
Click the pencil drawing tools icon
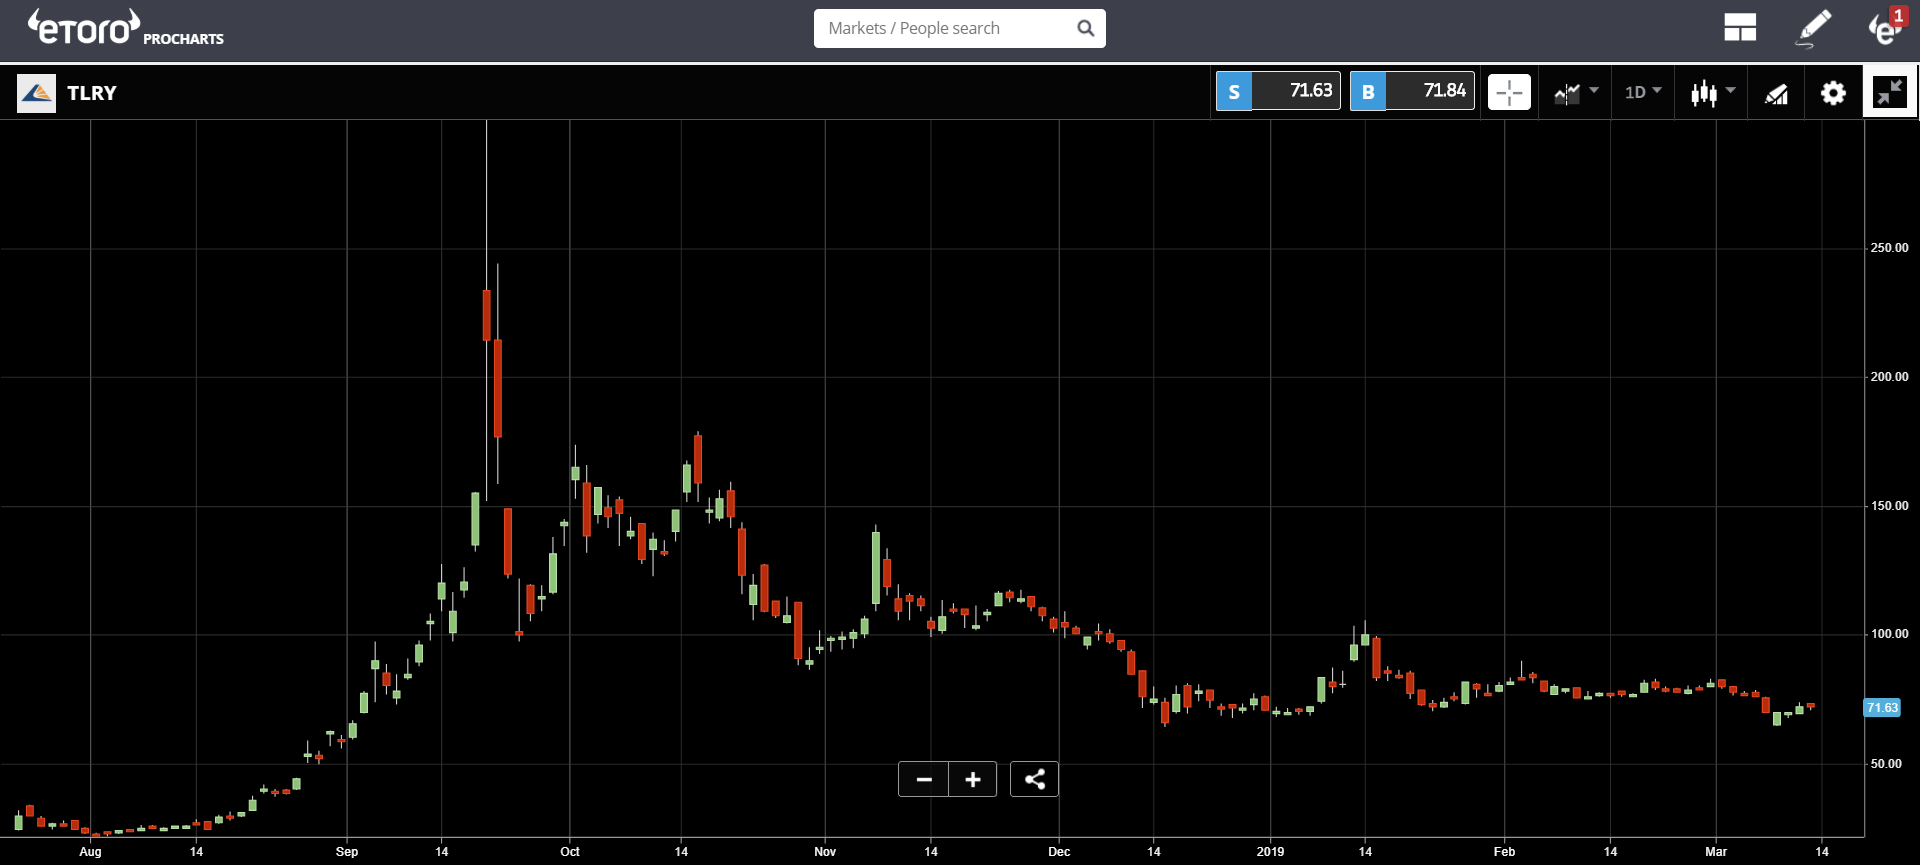(x=1813, y=28)
